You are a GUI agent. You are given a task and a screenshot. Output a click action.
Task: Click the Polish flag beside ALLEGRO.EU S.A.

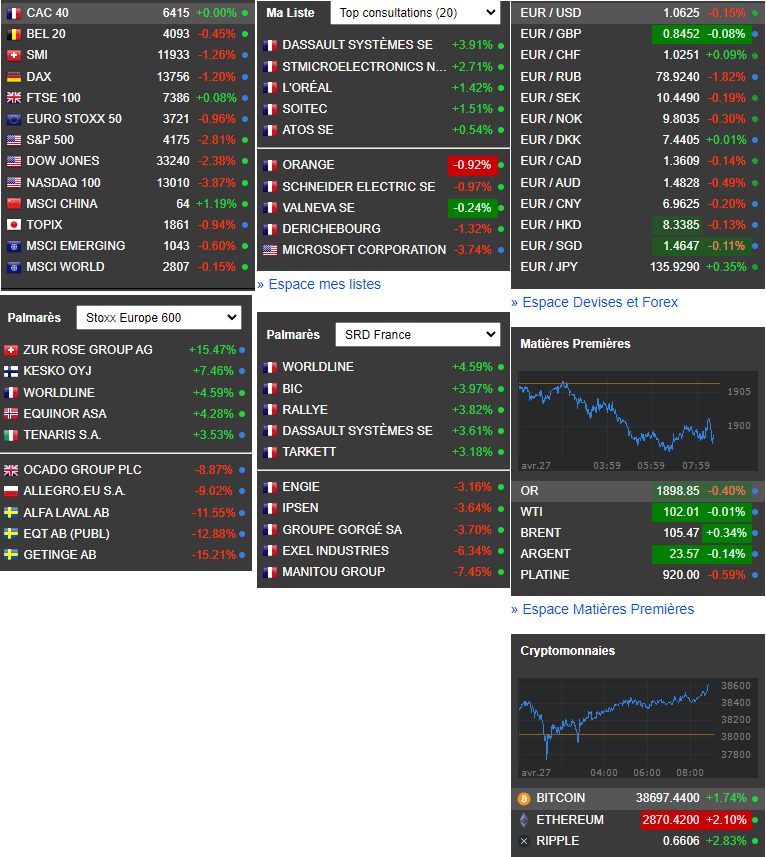click(11, 491)
